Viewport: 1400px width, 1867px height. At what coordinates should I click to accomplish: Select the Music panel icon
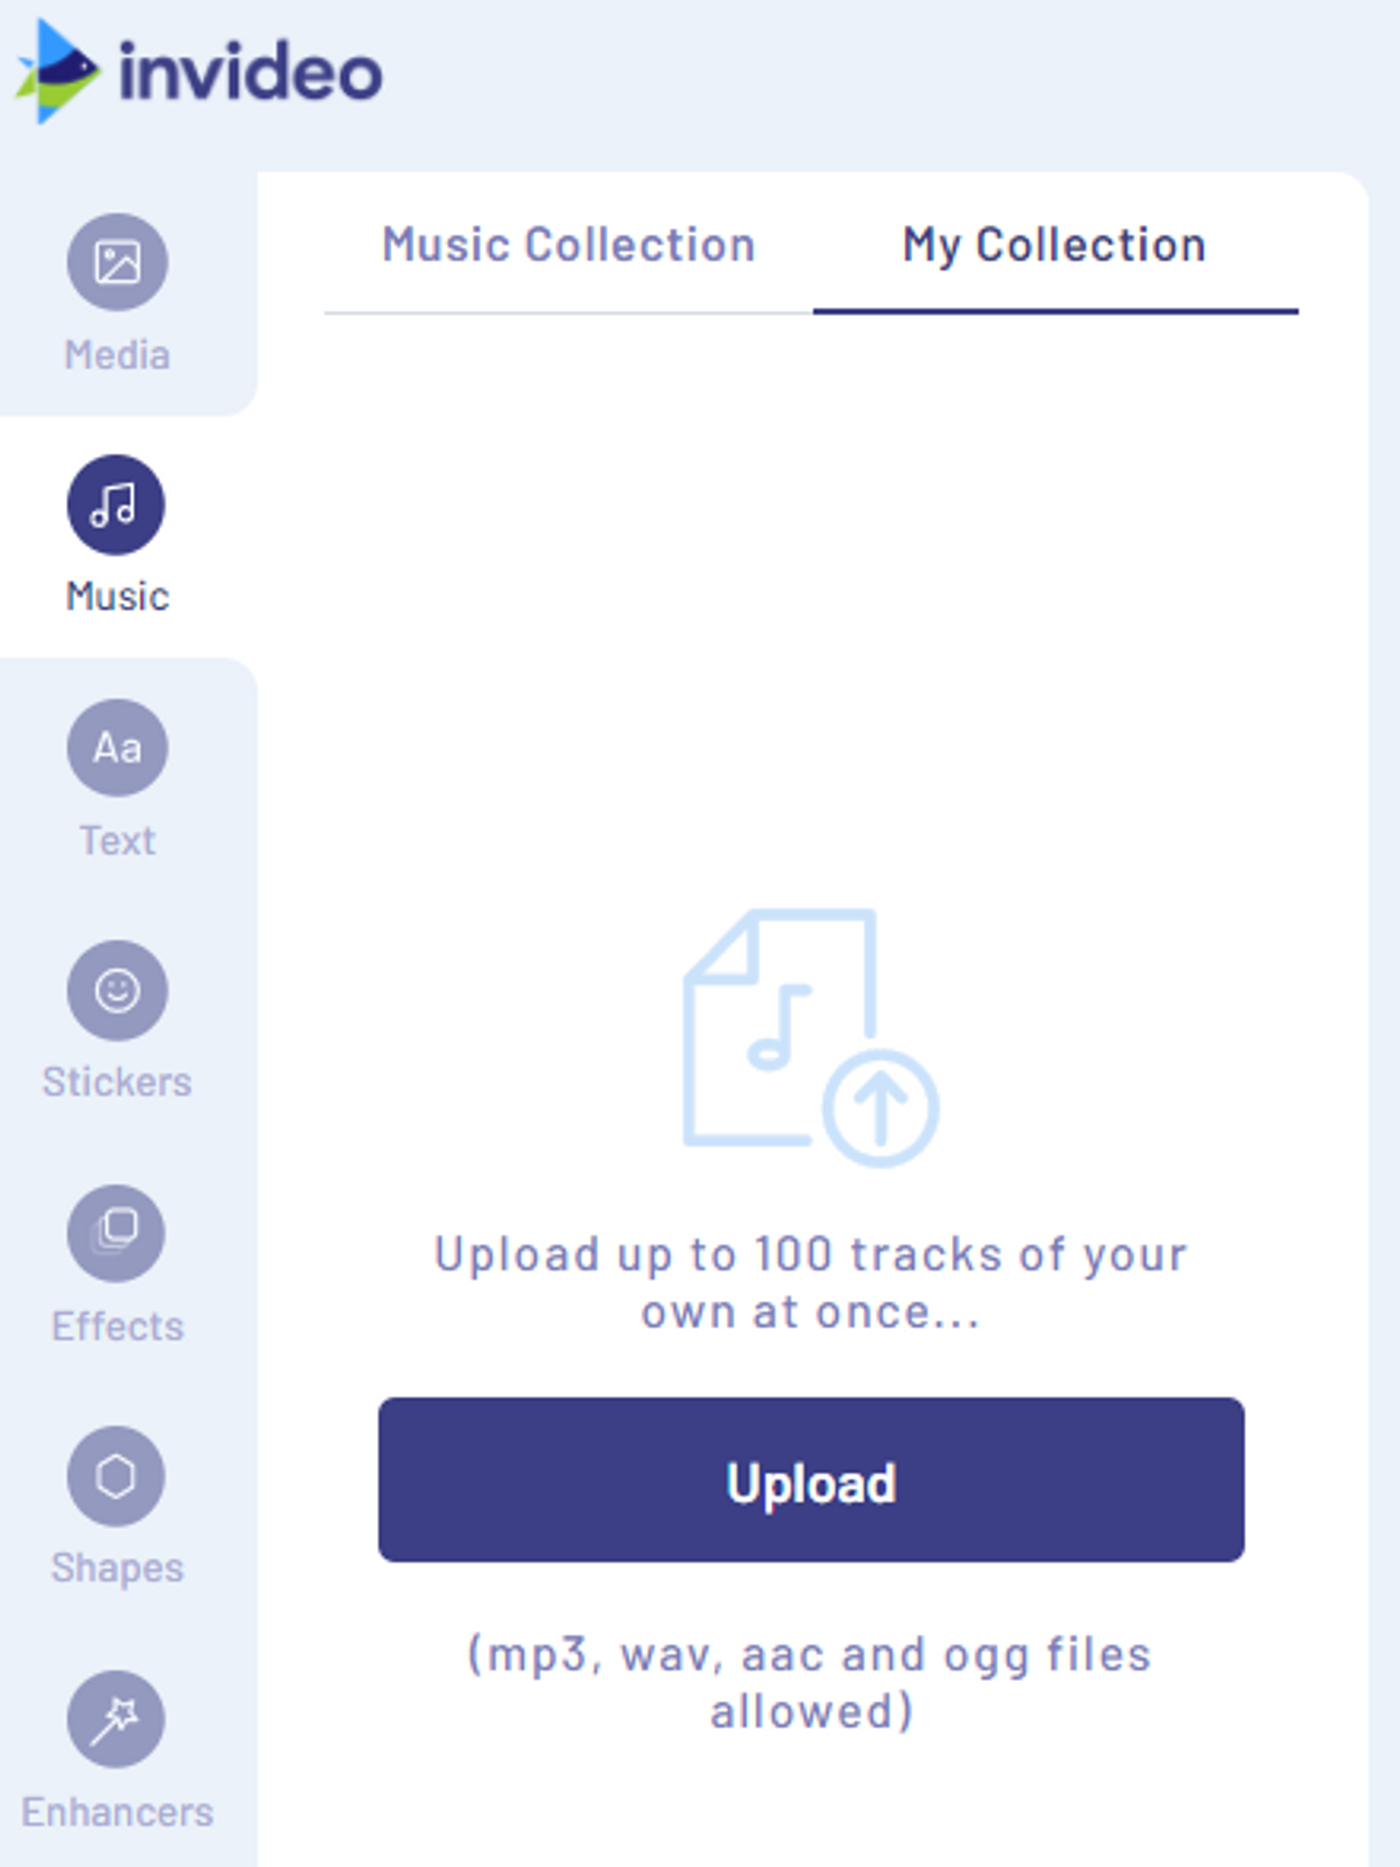(116, 505)
